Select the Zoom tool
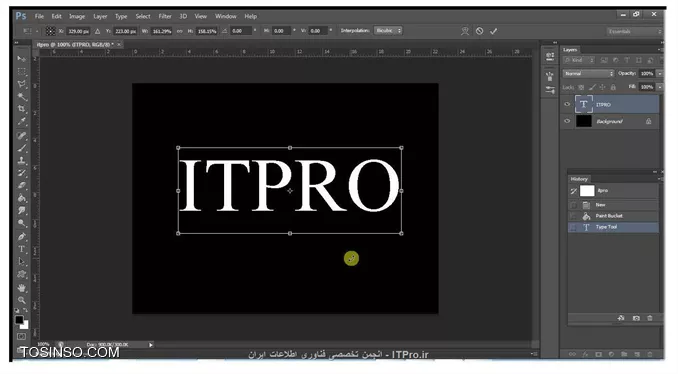Image resolution: width=678 pixels, height=374 pixels. [x=22, y=300]
